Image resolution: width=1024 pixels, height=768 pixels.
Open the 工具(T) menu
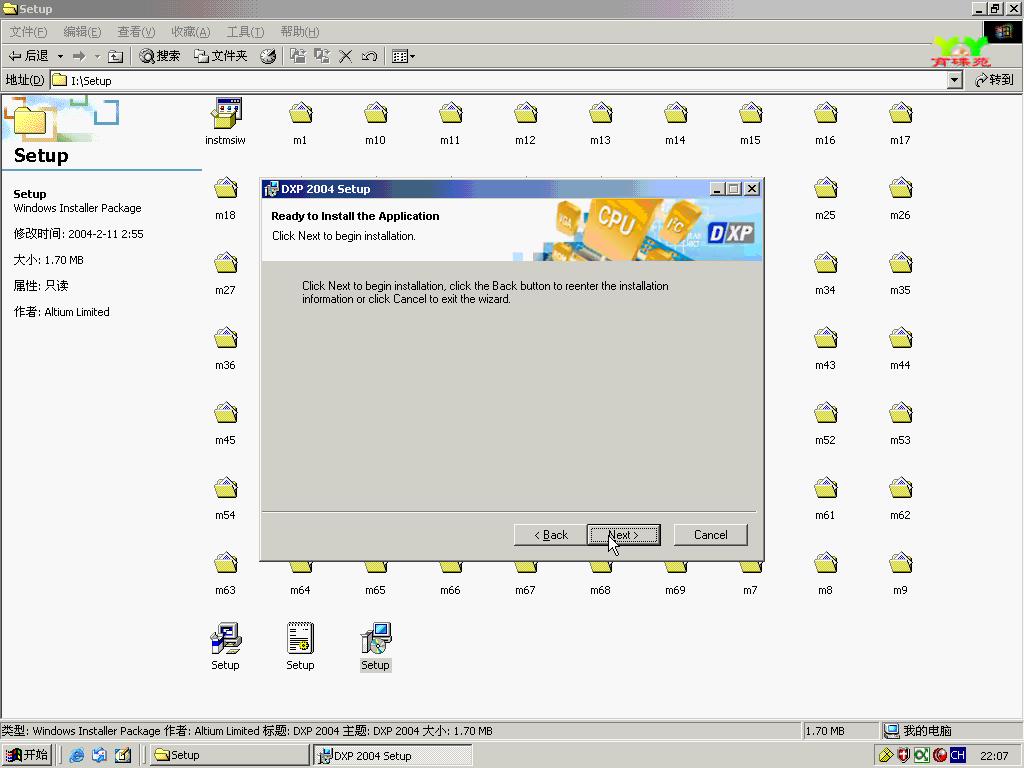pos(245,31)
